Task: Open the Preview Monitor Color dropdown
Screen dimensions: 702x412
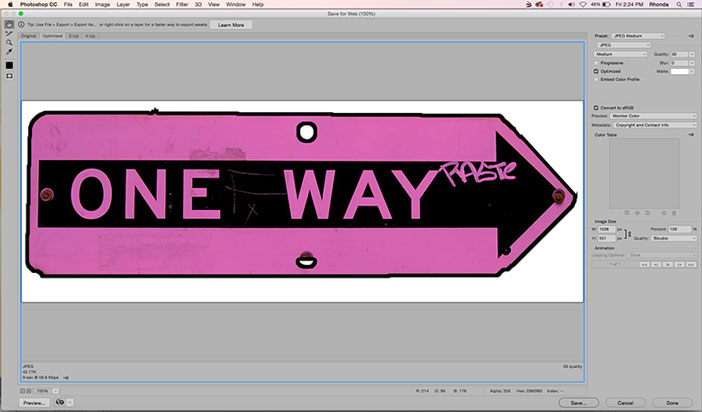Action: pyautogui.click(x=654, y=116)
